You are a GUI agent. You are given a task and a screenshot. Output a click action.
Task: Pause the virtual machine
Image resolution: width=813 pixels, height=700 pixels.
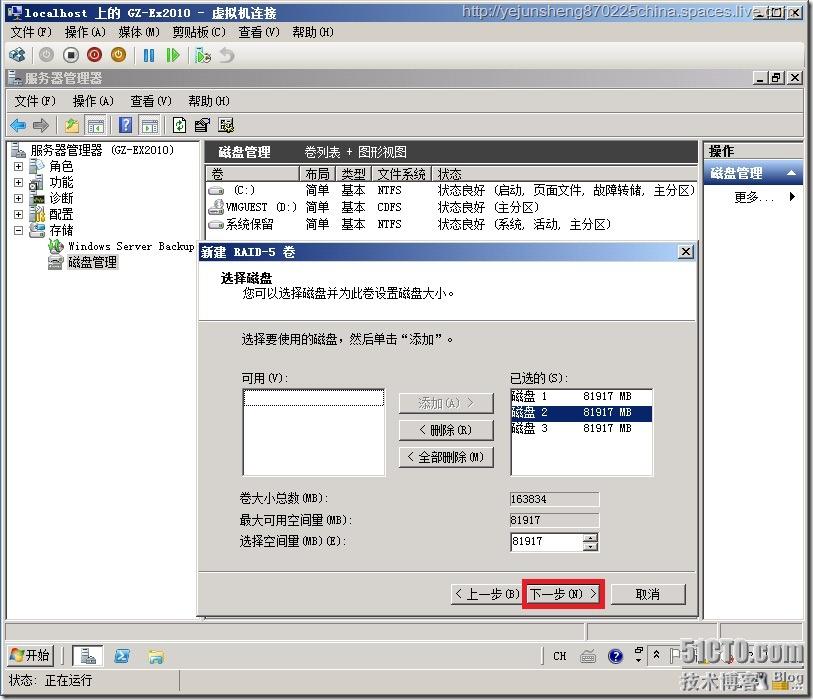(149, 55)
